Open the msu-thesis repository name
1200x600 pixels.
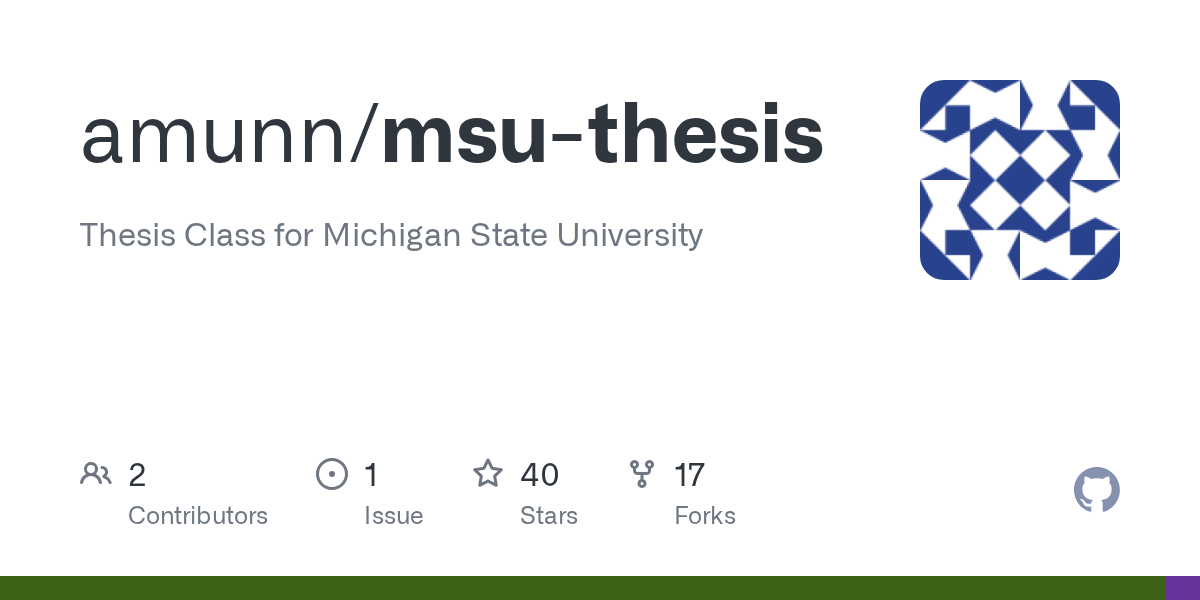tap(602, 136)
